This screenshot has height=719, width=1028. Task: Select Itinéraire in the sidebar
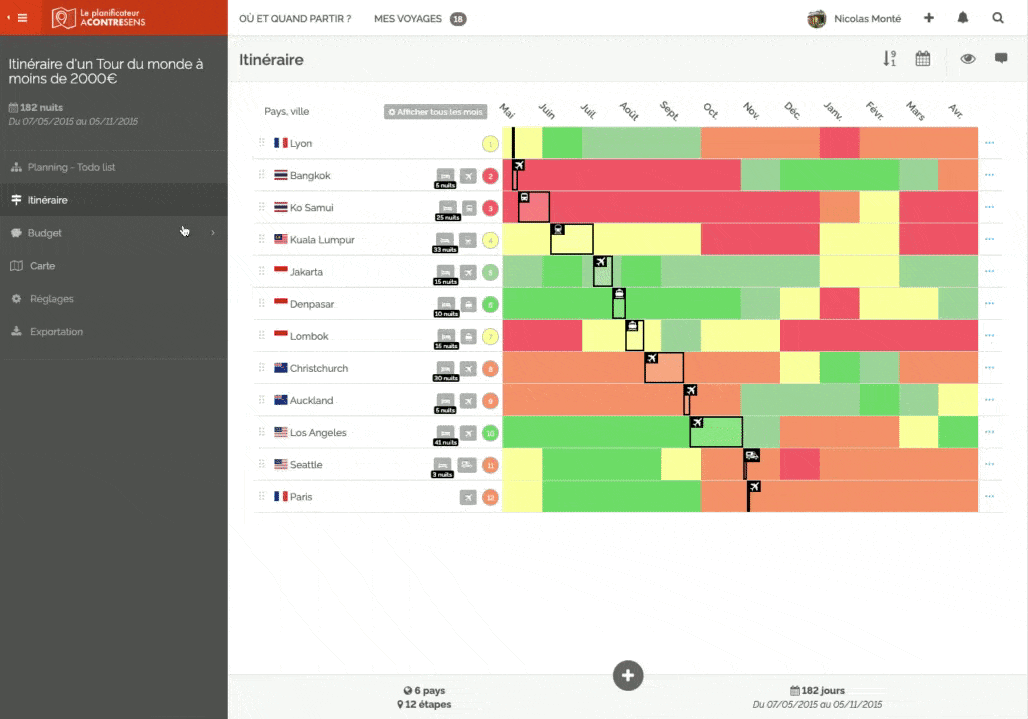(x=113, y=200)
